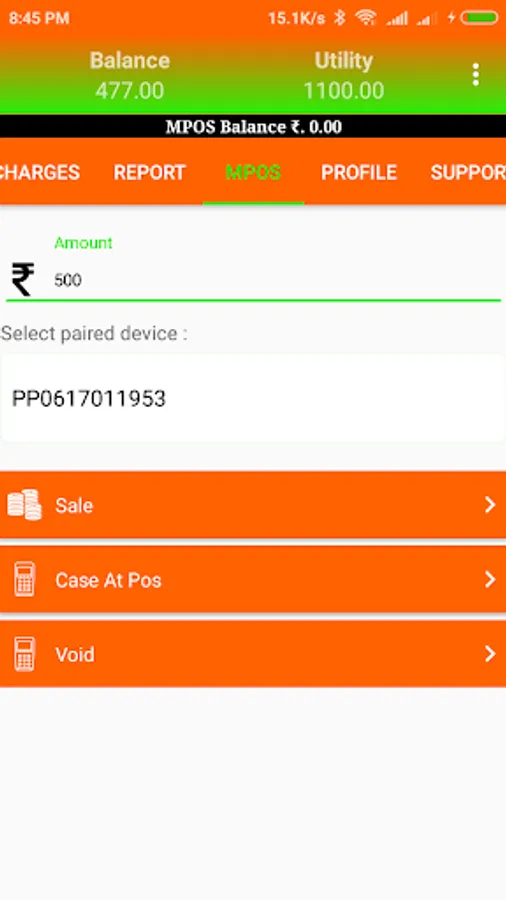
Task: Expand the Case At Pos chevron arrow
Action: point(489,579)
